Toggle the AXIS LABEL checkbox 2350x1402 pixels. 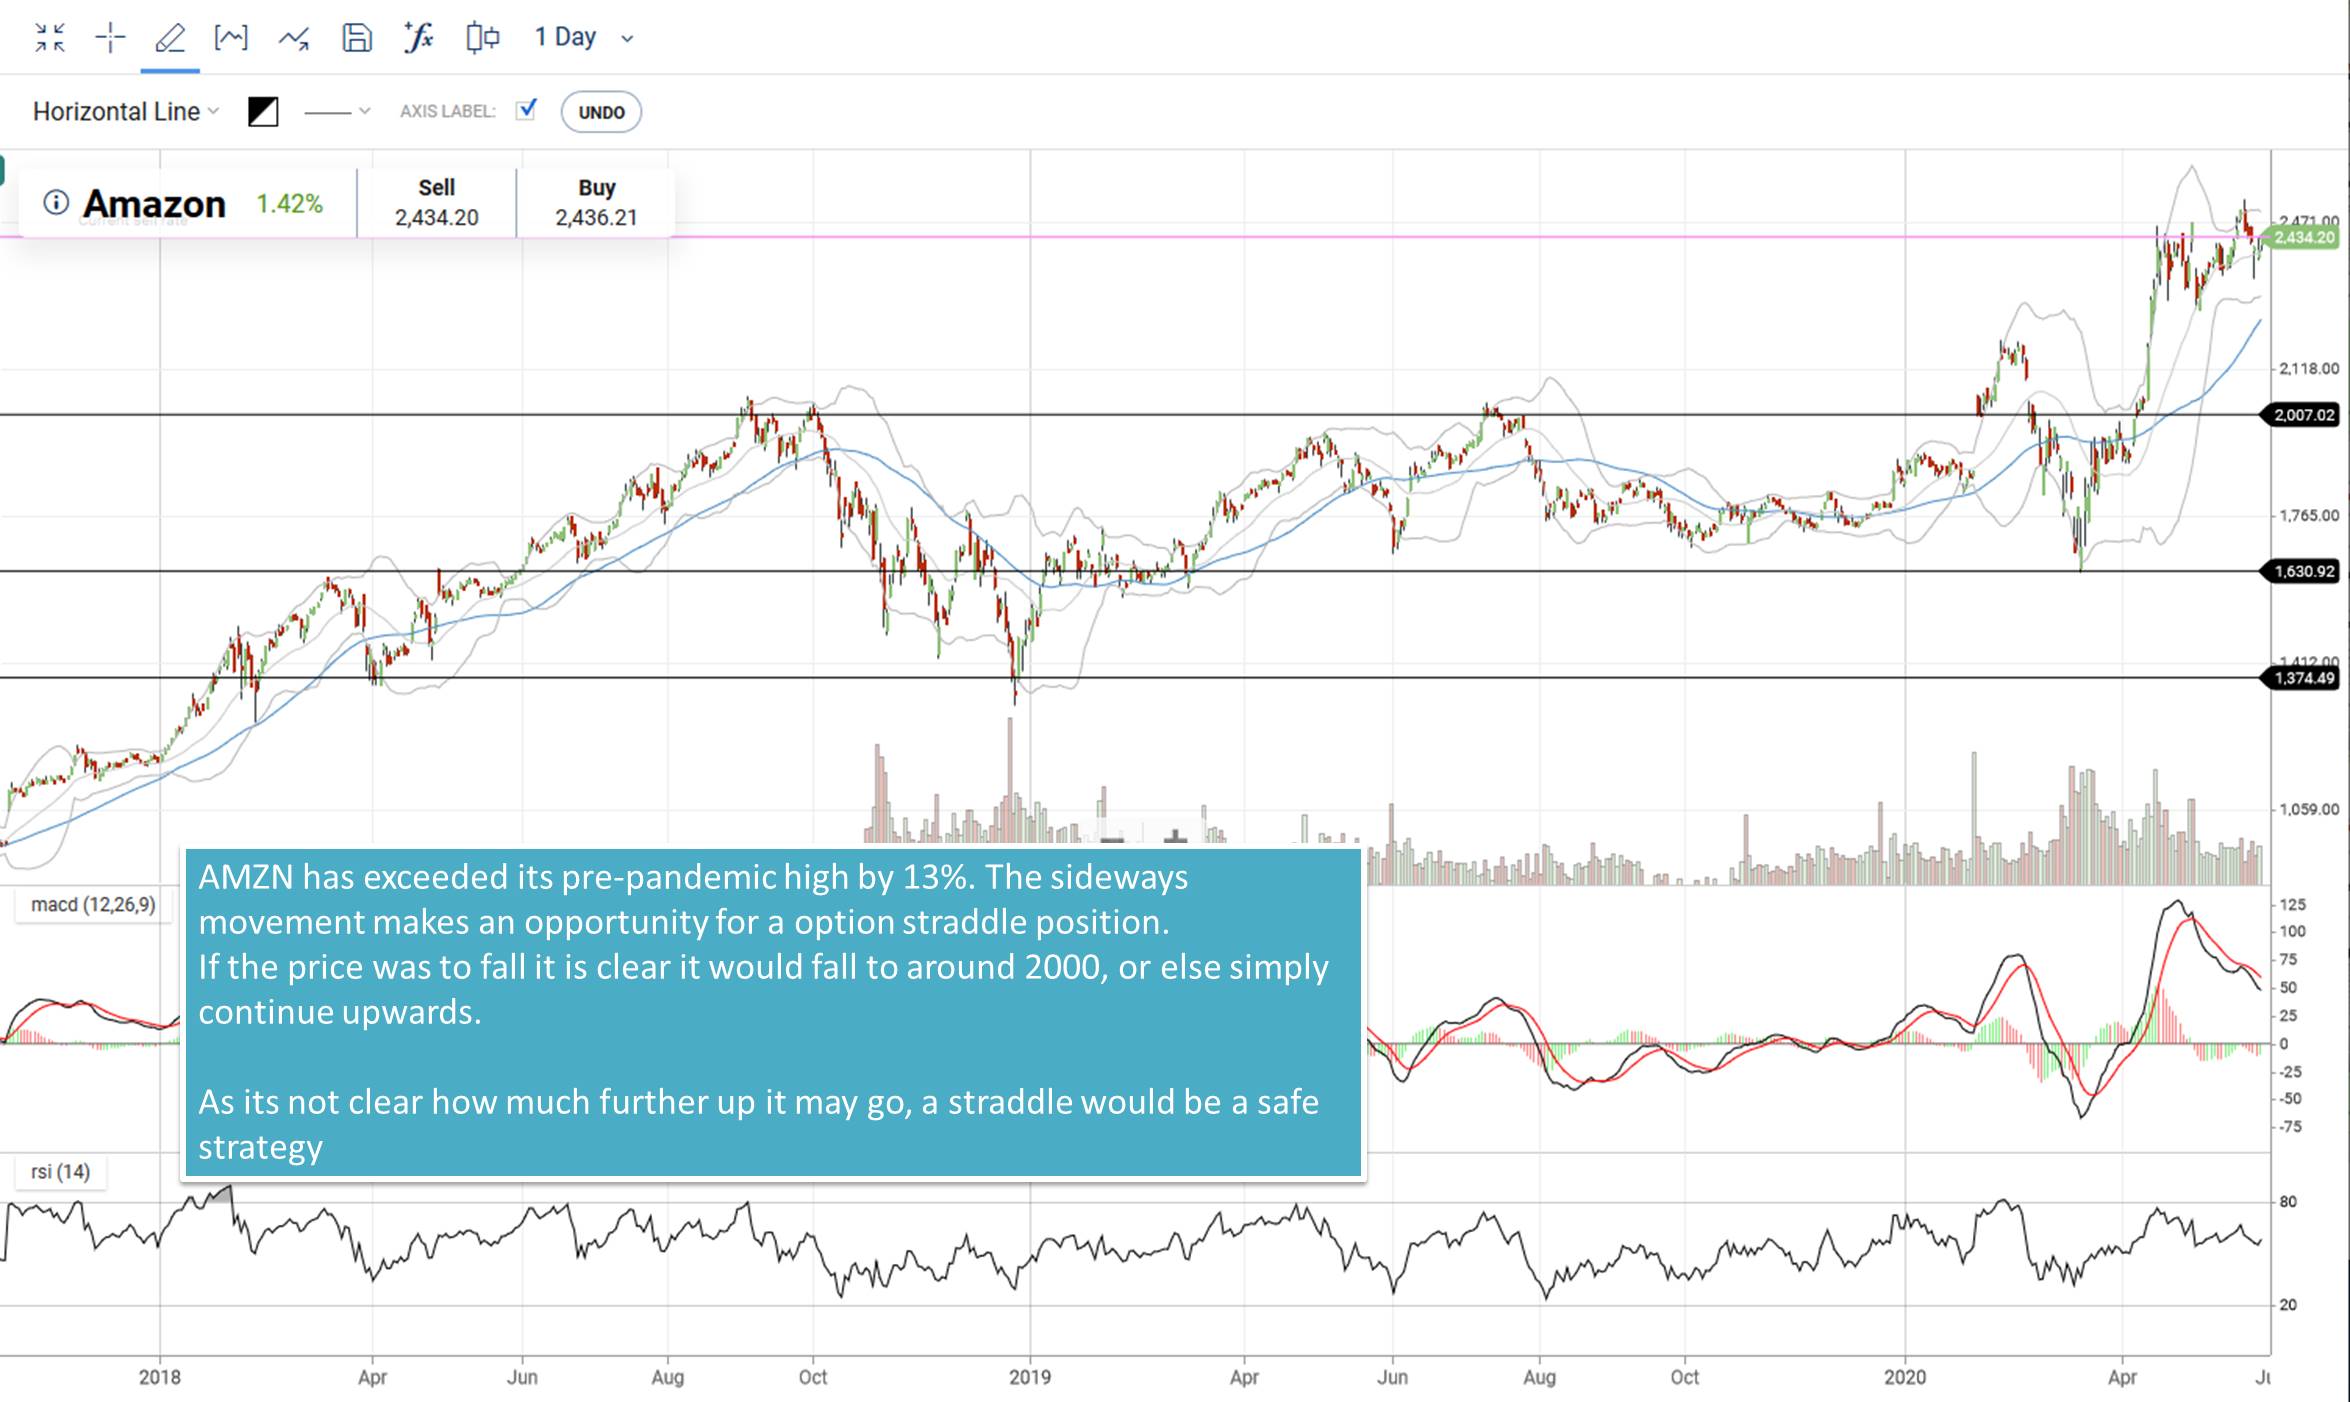click(527, 110)
